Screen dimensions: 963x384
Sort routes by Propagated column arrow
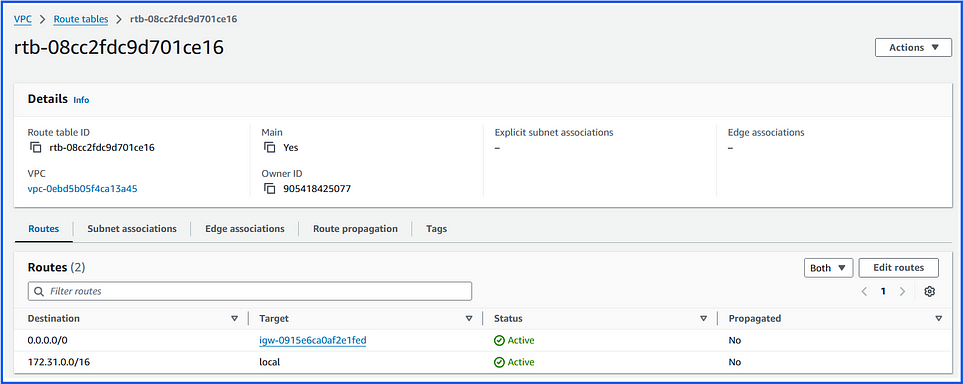938,318
